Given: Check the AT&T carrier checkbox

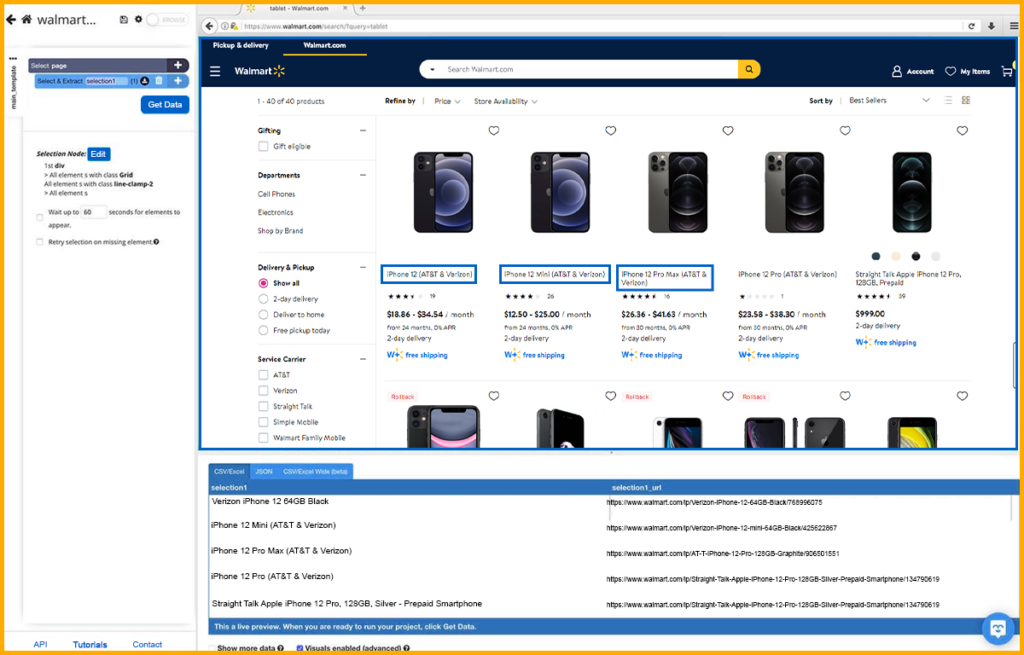Looking at the screenshot, I should [x=263, y=375].
